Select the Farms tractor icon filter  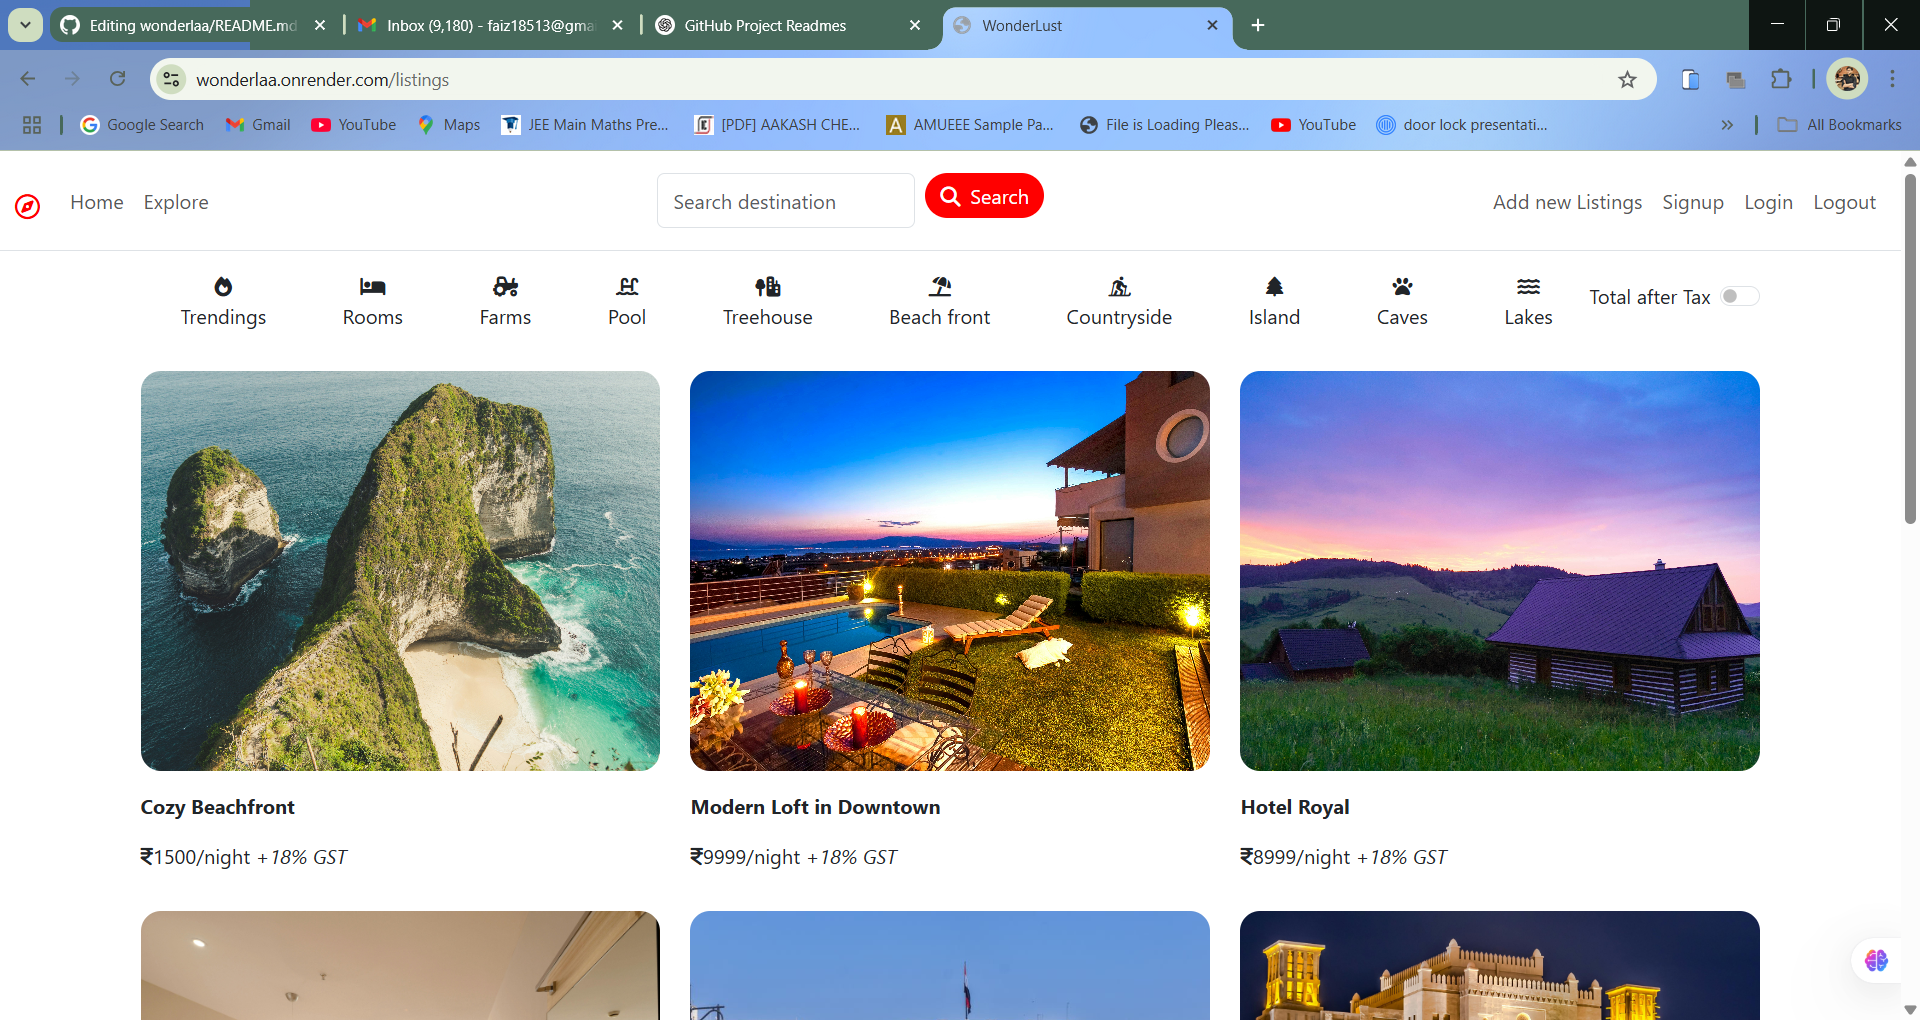pos(505,287)
